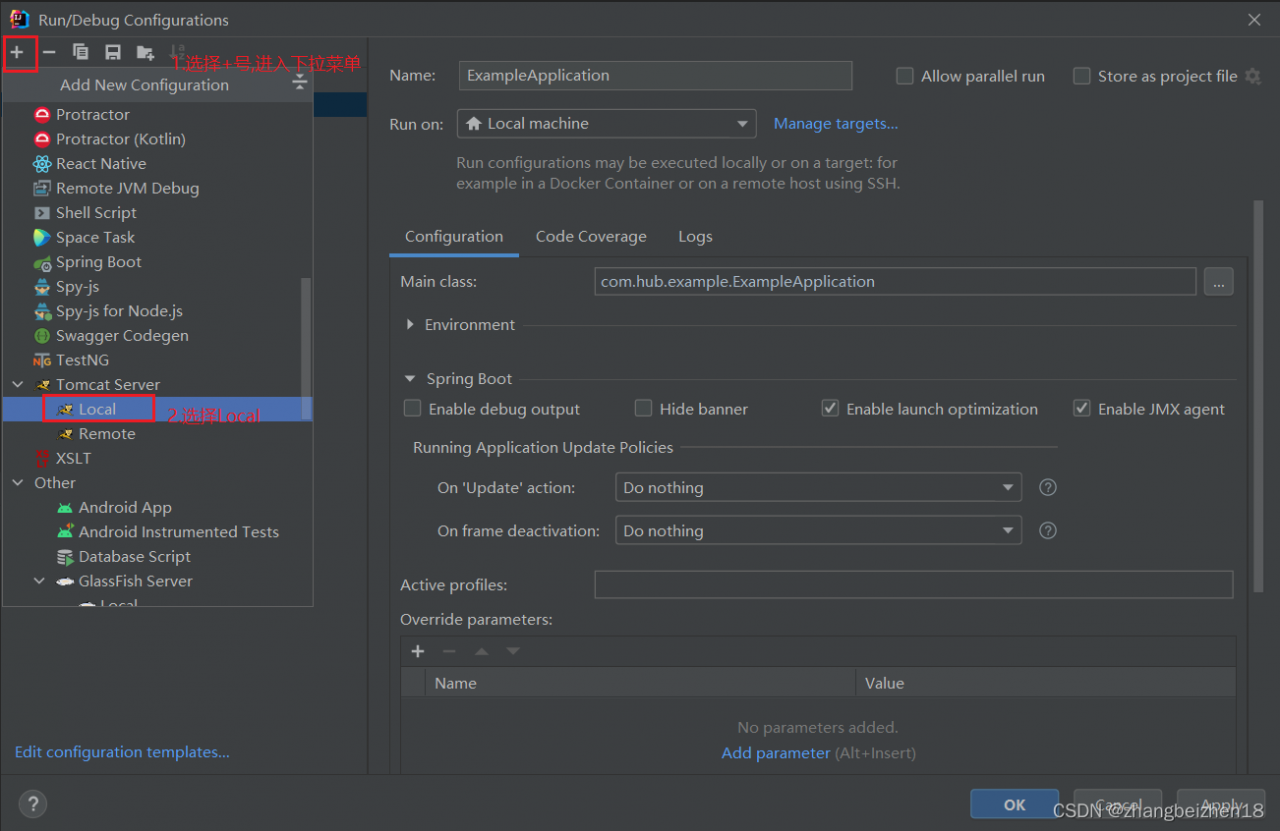Click the add override parameter plus icon
Image resolution: width=1280 pixels, height=831 pixels.
coord(418,651)
